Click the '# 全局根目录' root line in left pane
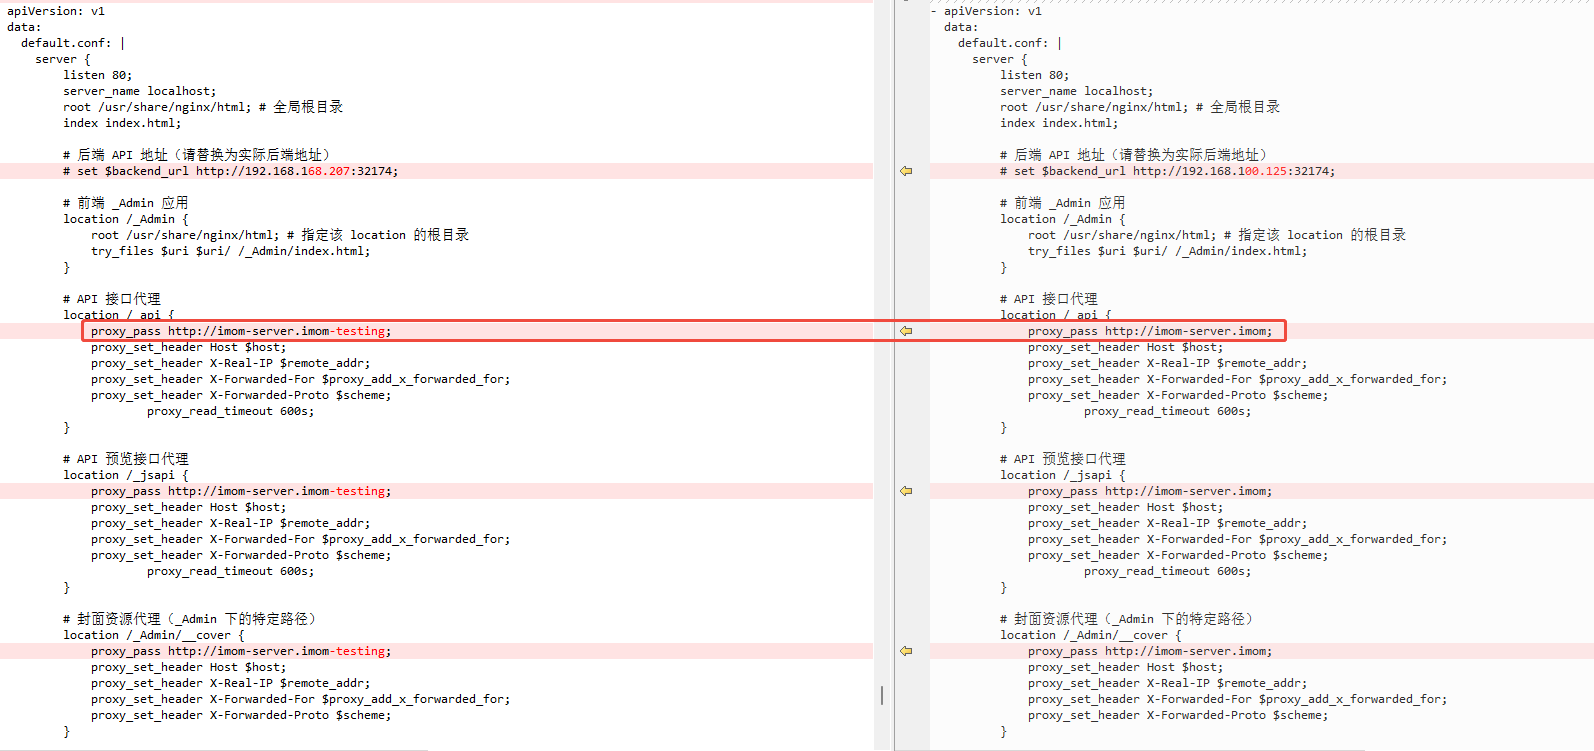This screenshot has height=751, width=1594. 203,107
